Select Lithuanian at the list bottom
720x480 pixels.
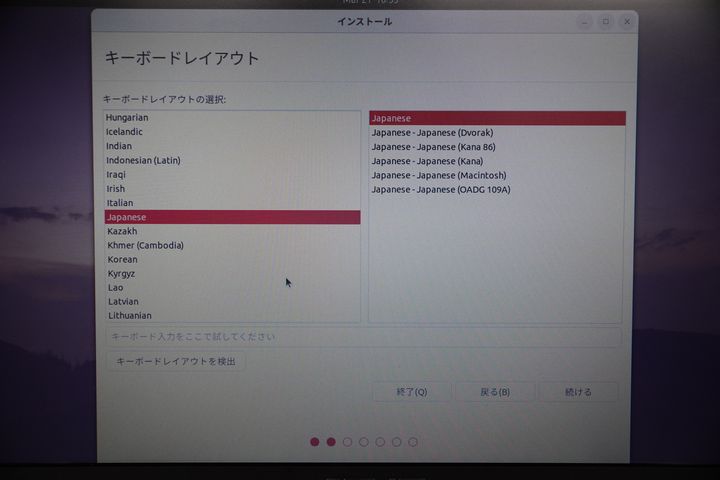[x=232, y=316]
